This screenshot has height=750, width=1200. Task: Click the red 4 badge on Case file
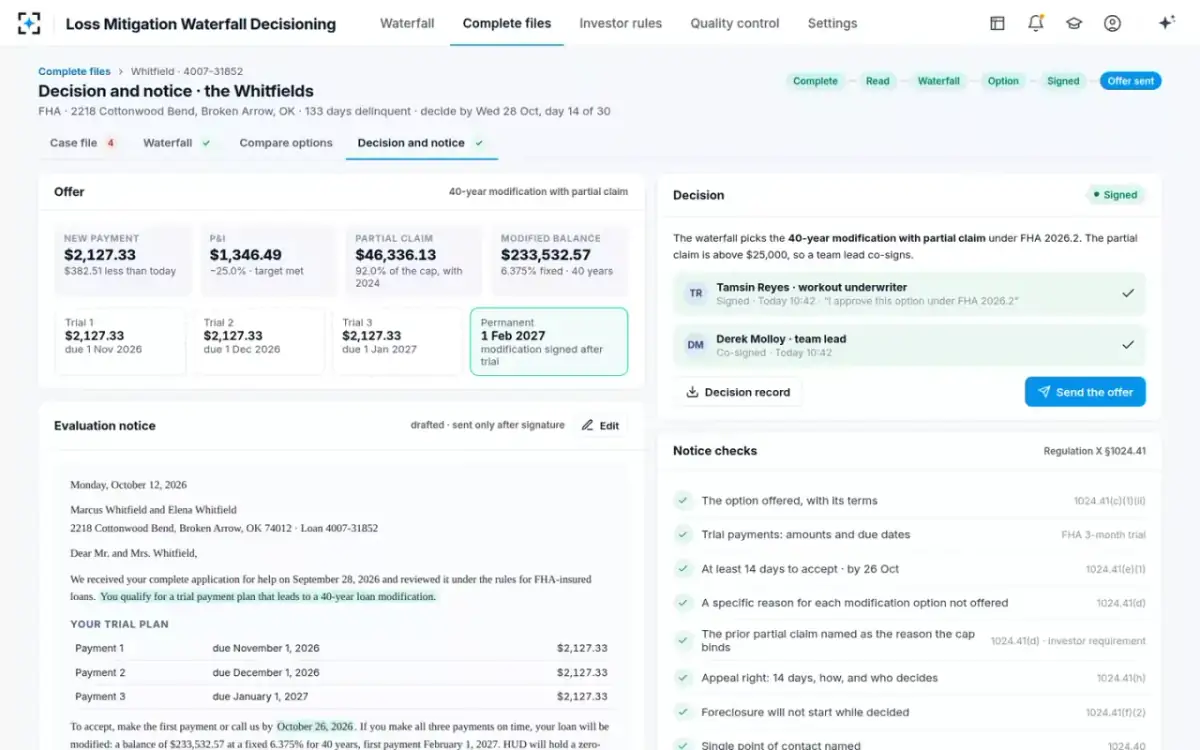point(110,143)
